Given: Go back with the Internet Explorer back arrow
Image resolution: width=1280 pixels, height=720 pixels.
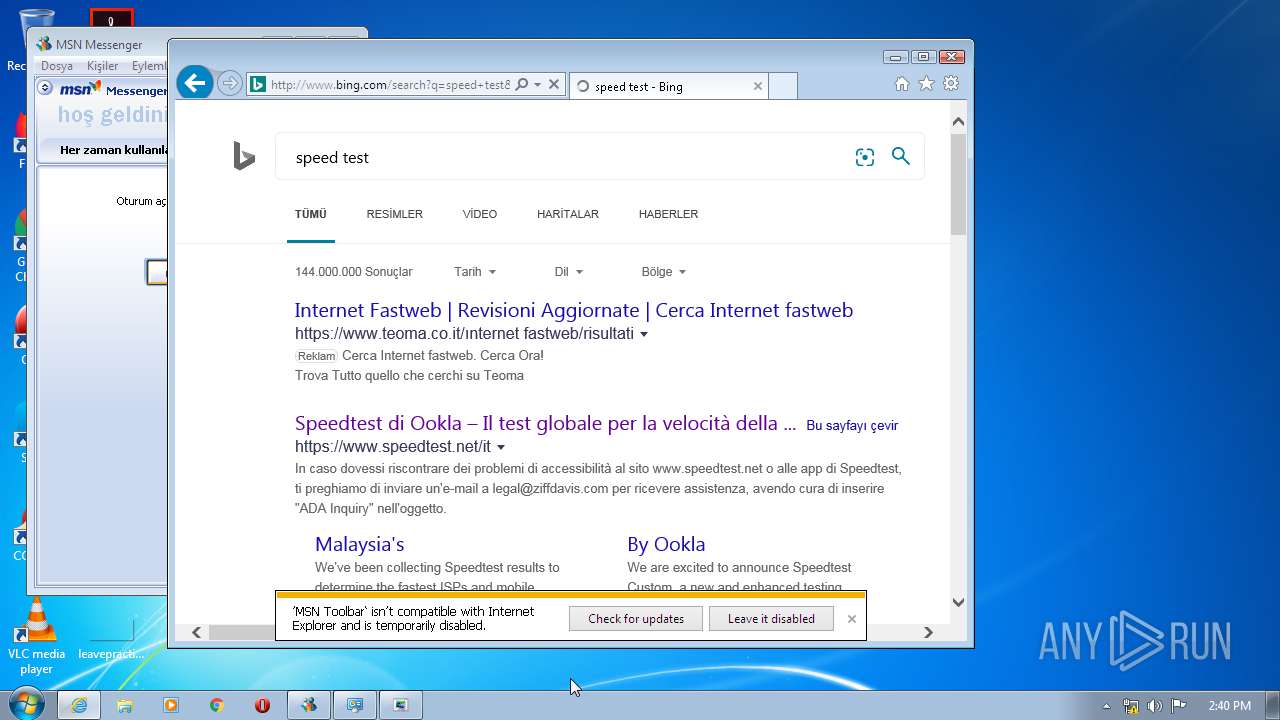Looking at the screenshot, I should click(x=196, y=83).
